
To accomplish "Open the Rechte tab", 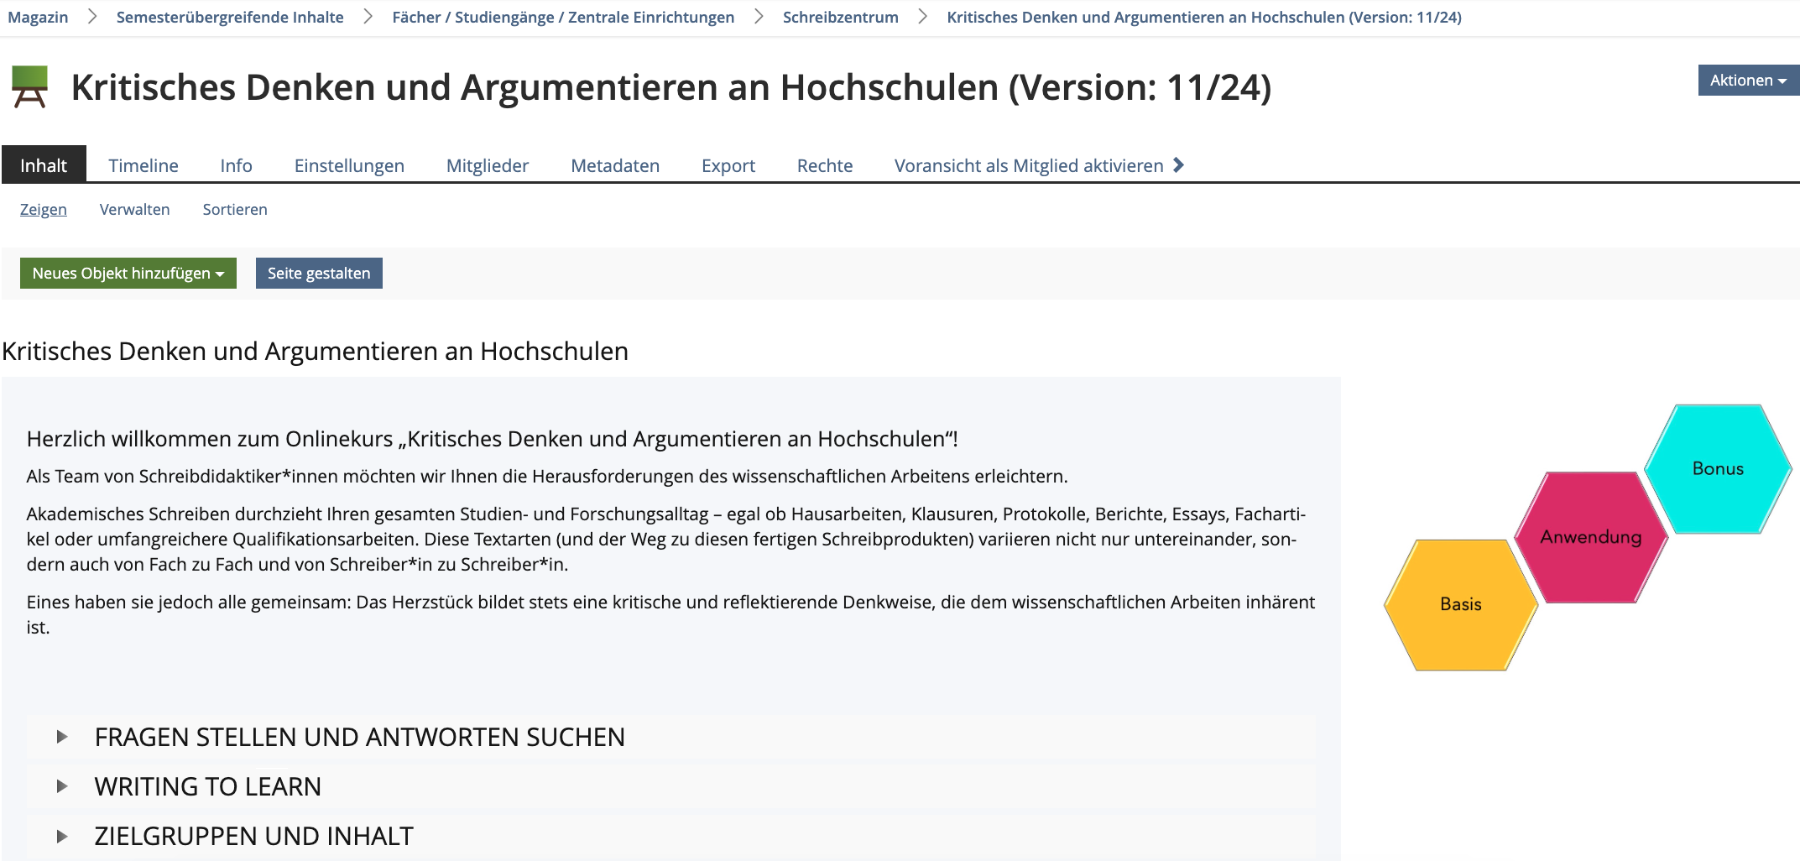I will (824, 165).
